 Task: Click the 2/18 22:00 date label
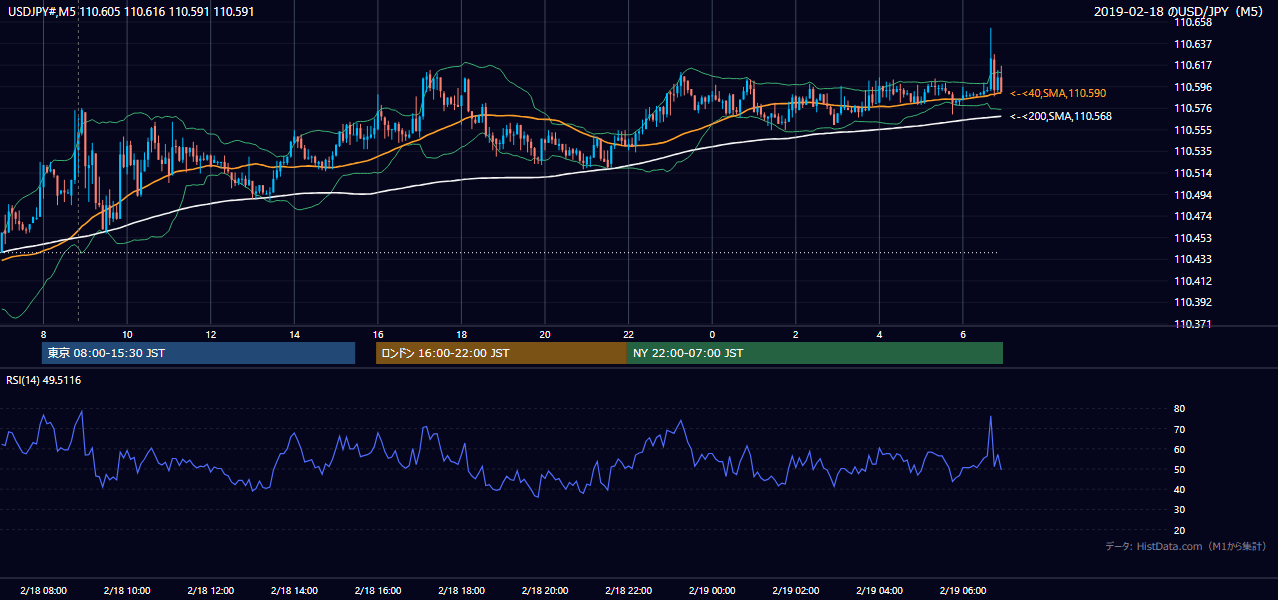click(628, 591)
